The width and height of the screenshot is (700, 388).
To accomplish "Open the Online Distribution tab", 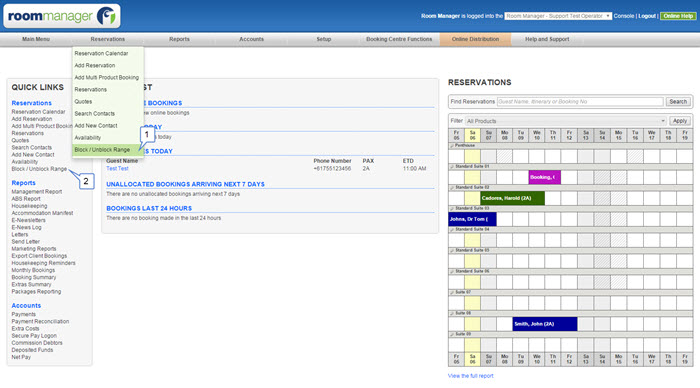I will coord(475,39).
